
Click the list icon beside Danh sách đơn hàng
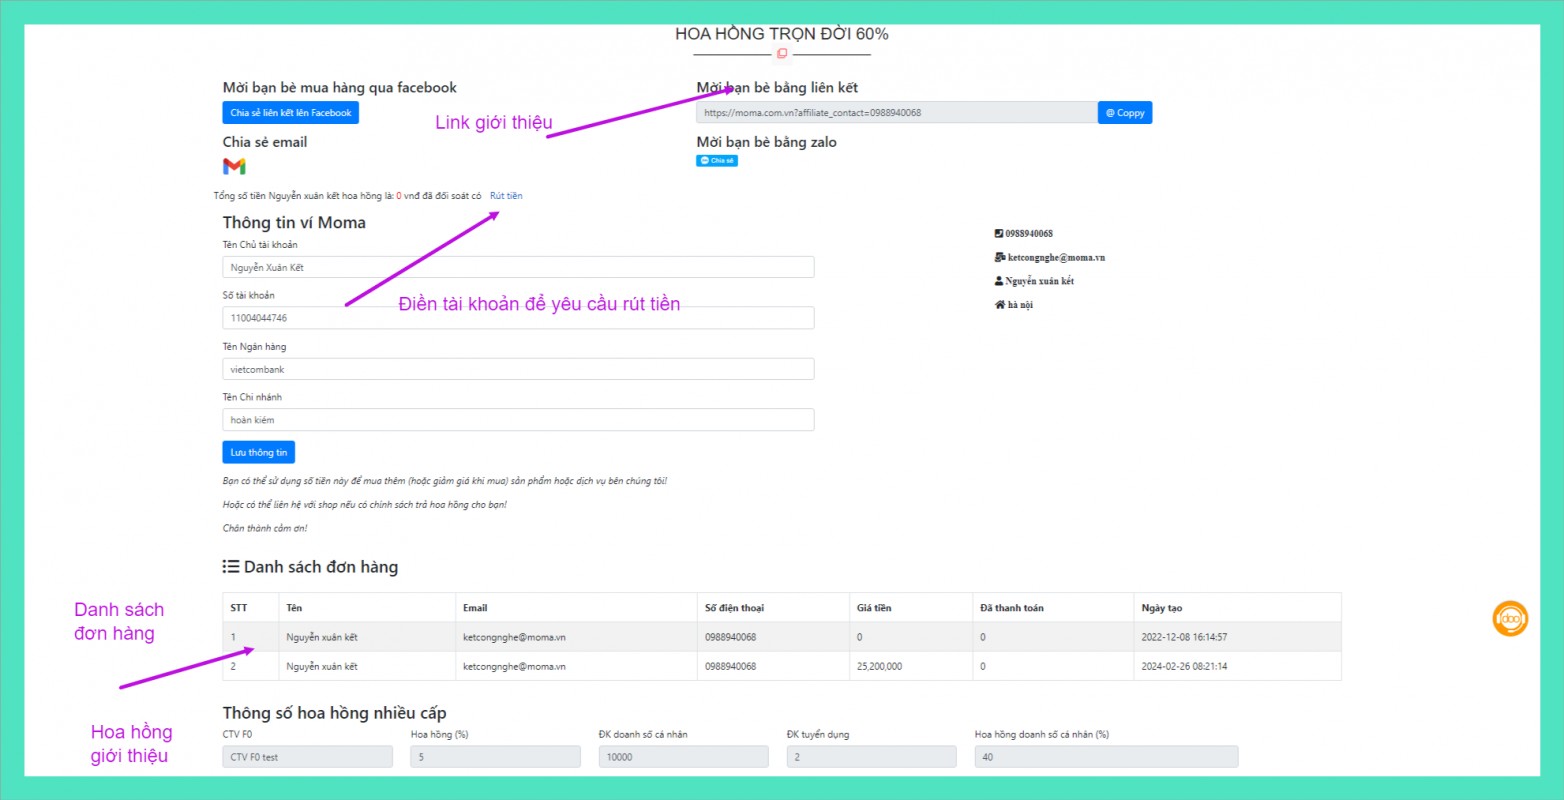tap(231, 567)
